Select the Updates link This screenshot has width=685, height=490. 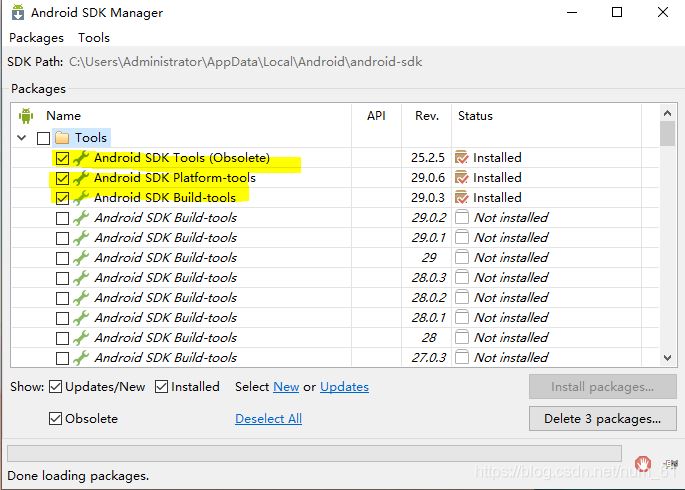tap(344, 387)
